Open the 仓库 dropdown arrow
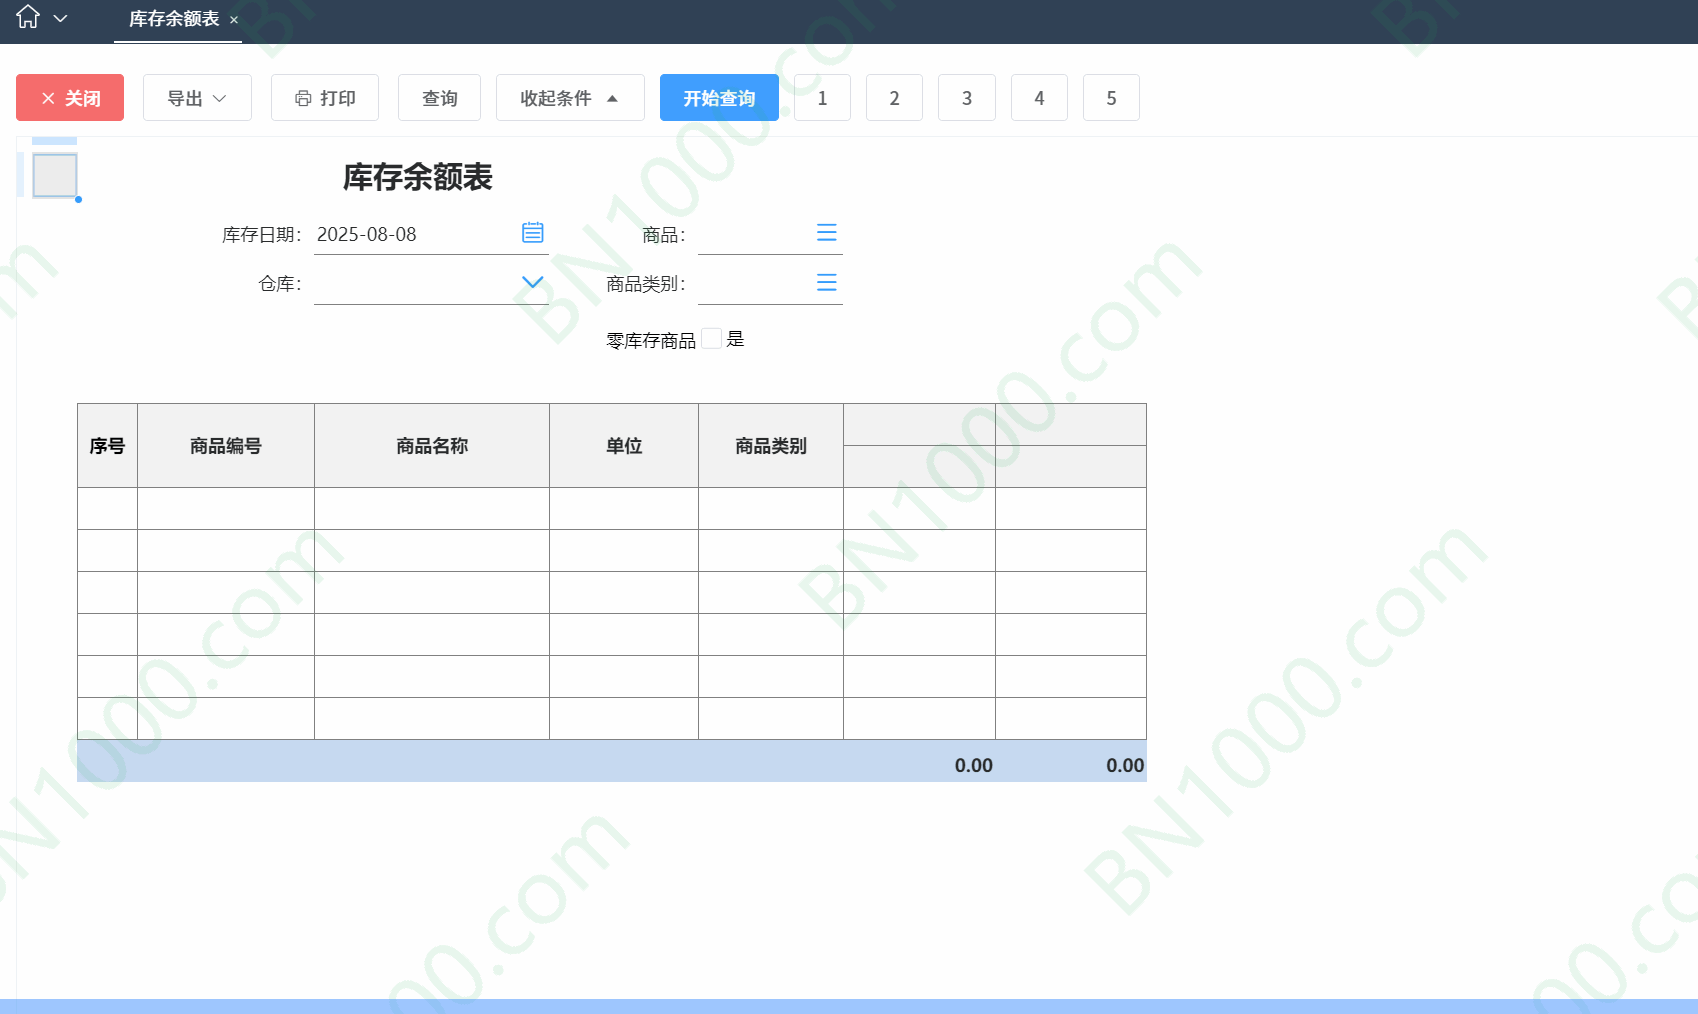1698x1014 pixels. 533,283
